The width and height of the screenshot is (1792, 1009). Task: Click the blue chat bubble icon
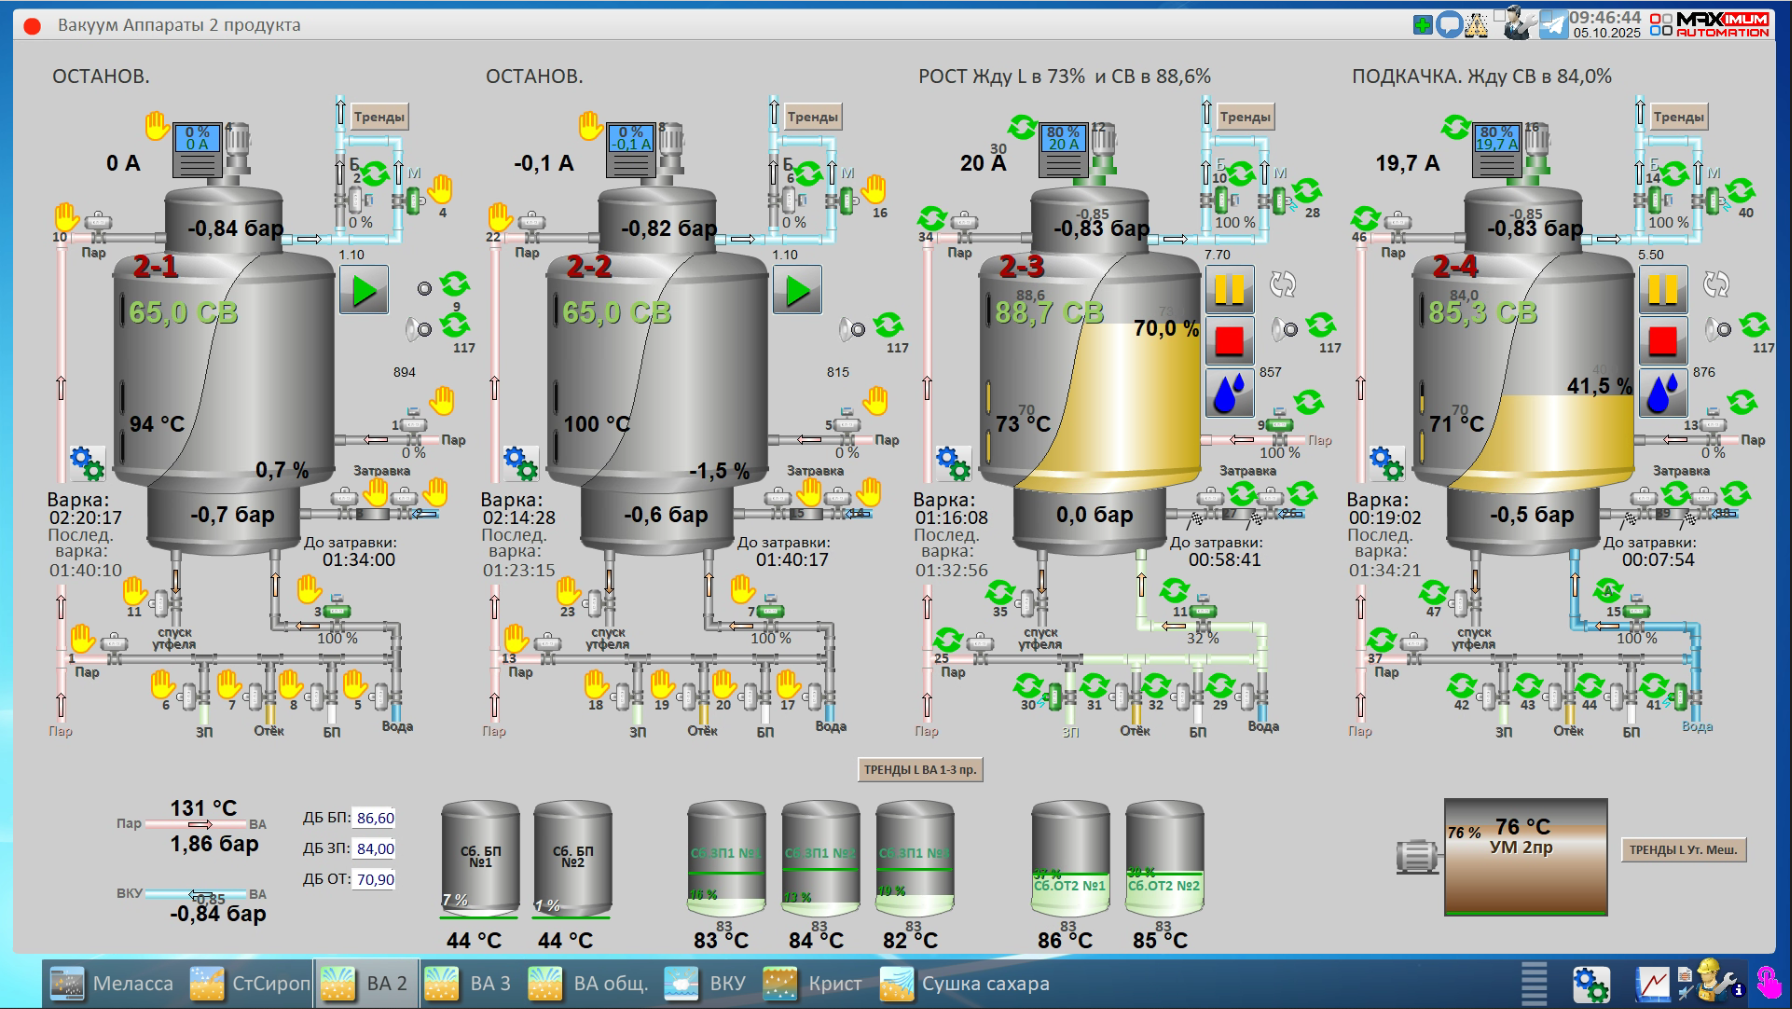[1448, 25]
